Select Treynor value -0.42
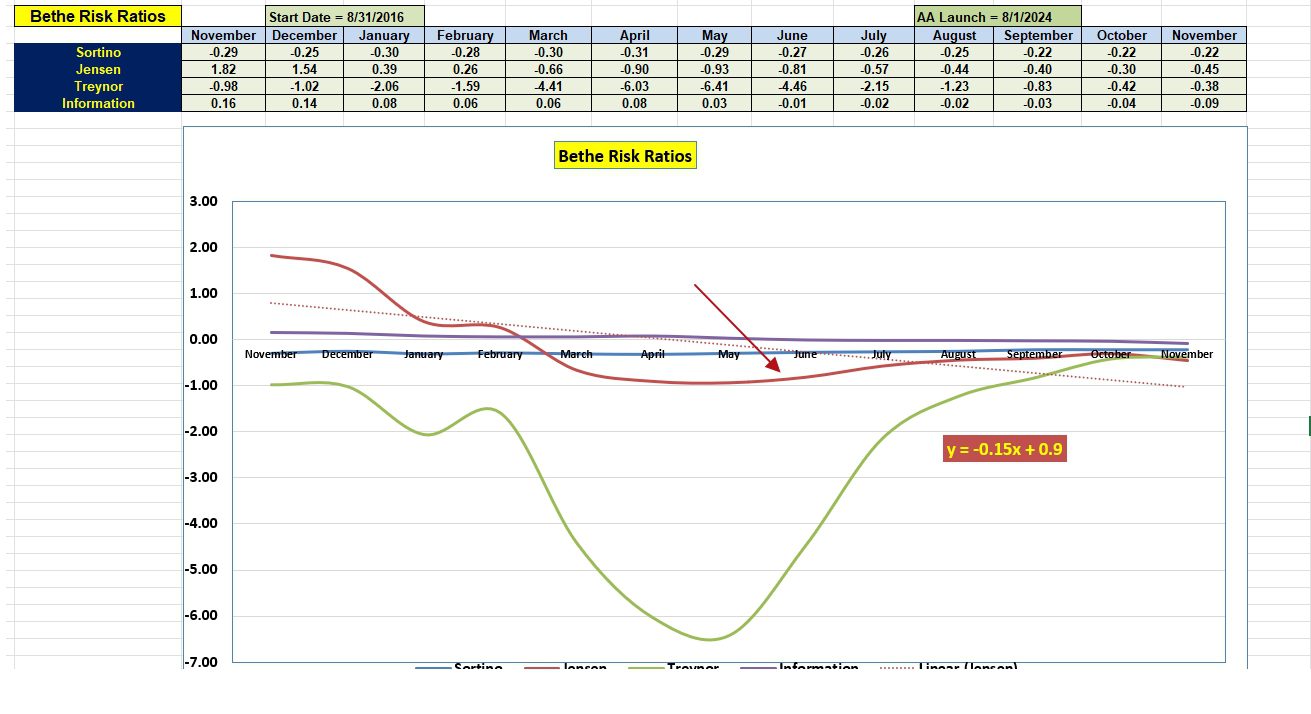 pos(1122,86)
